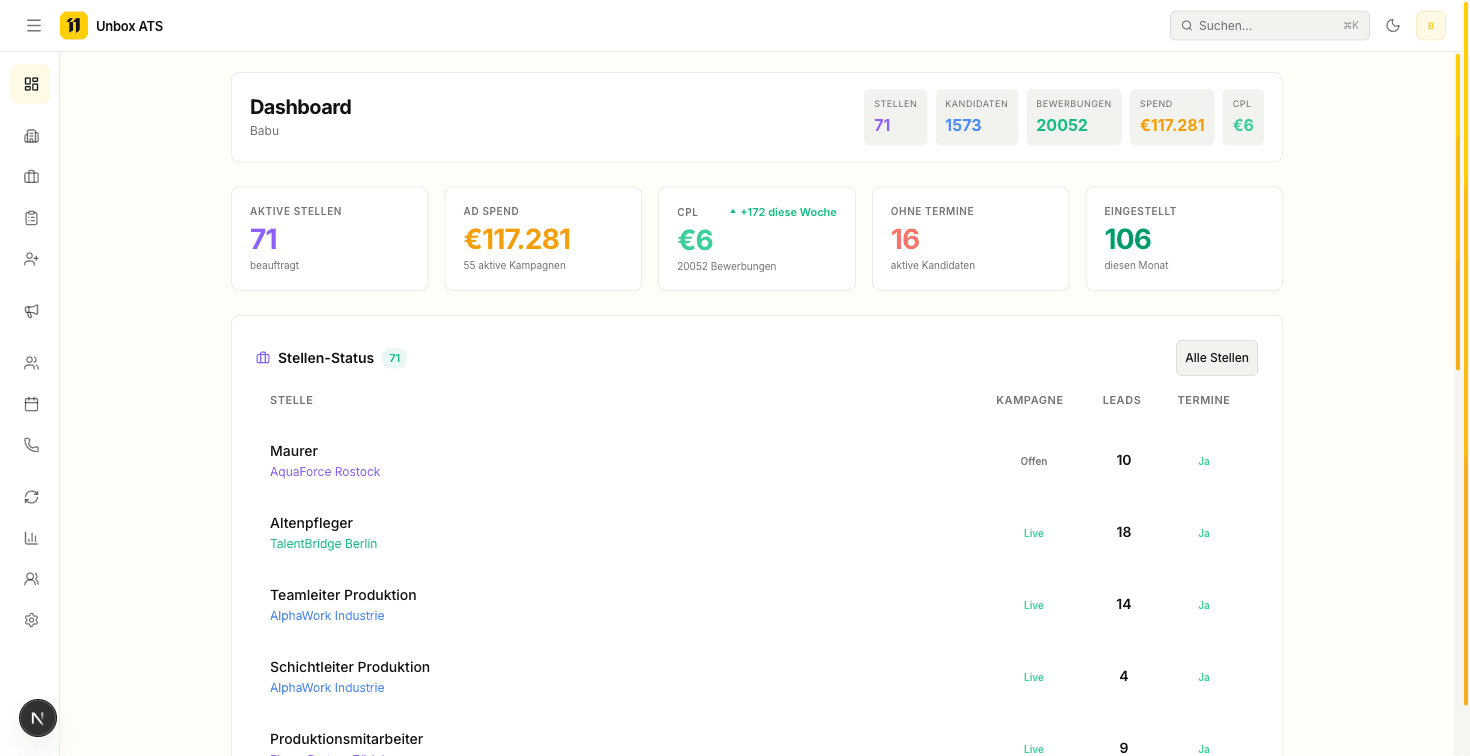Click the Stellen-Status briefcase icon
Viewport: 1470px width, 756px height.
click(x=262, y=357)
